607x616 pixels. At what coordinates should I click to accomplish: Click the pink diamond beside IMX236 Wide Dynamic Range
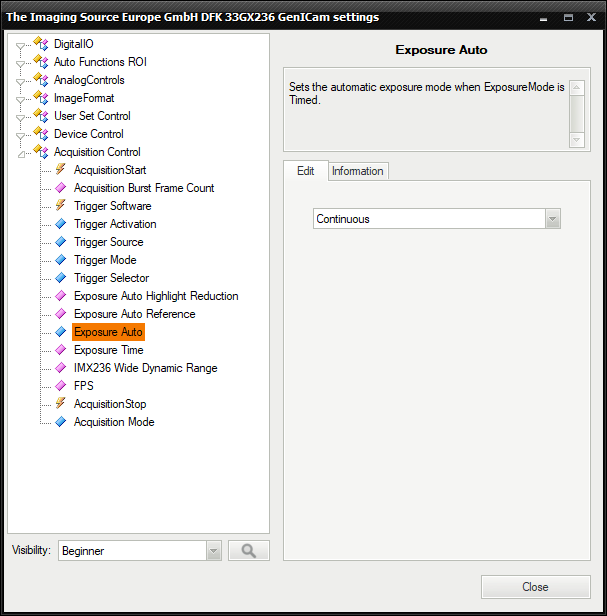pos(61,368)
